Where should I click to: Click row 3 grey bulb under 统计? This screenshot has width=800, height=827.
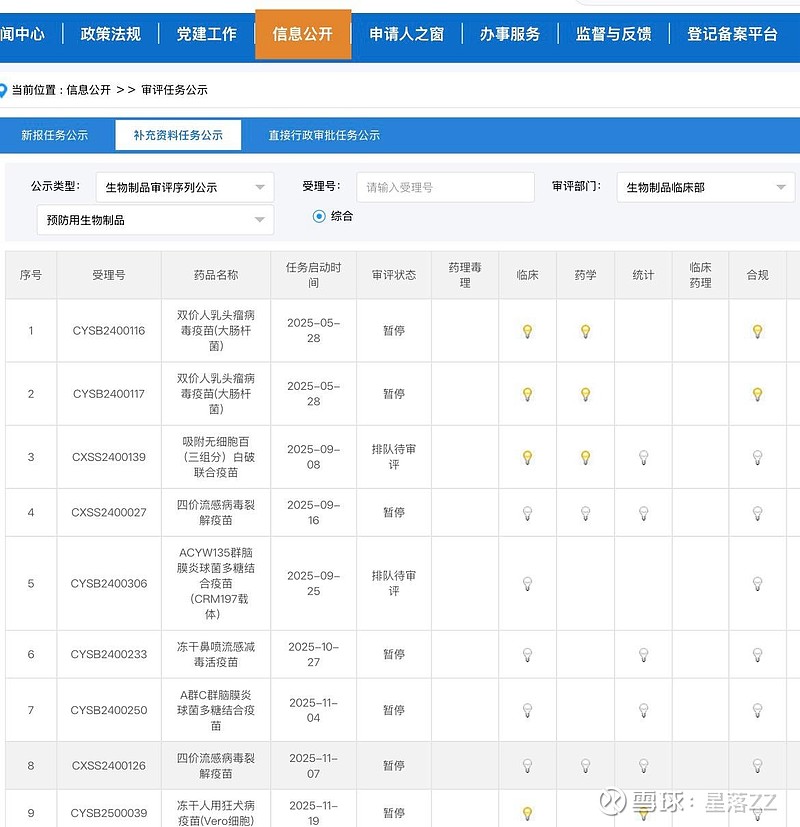[643, 457]
